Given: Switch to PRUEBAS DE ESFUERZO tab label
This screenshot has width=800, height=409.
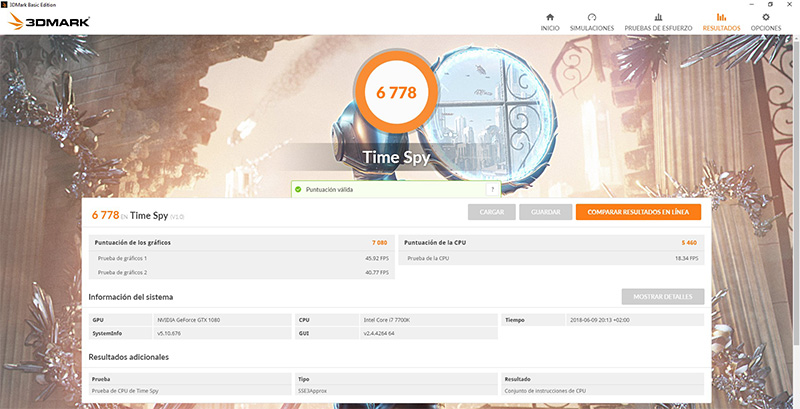Looking at the screenshot, I should click(x=658, y=29).
